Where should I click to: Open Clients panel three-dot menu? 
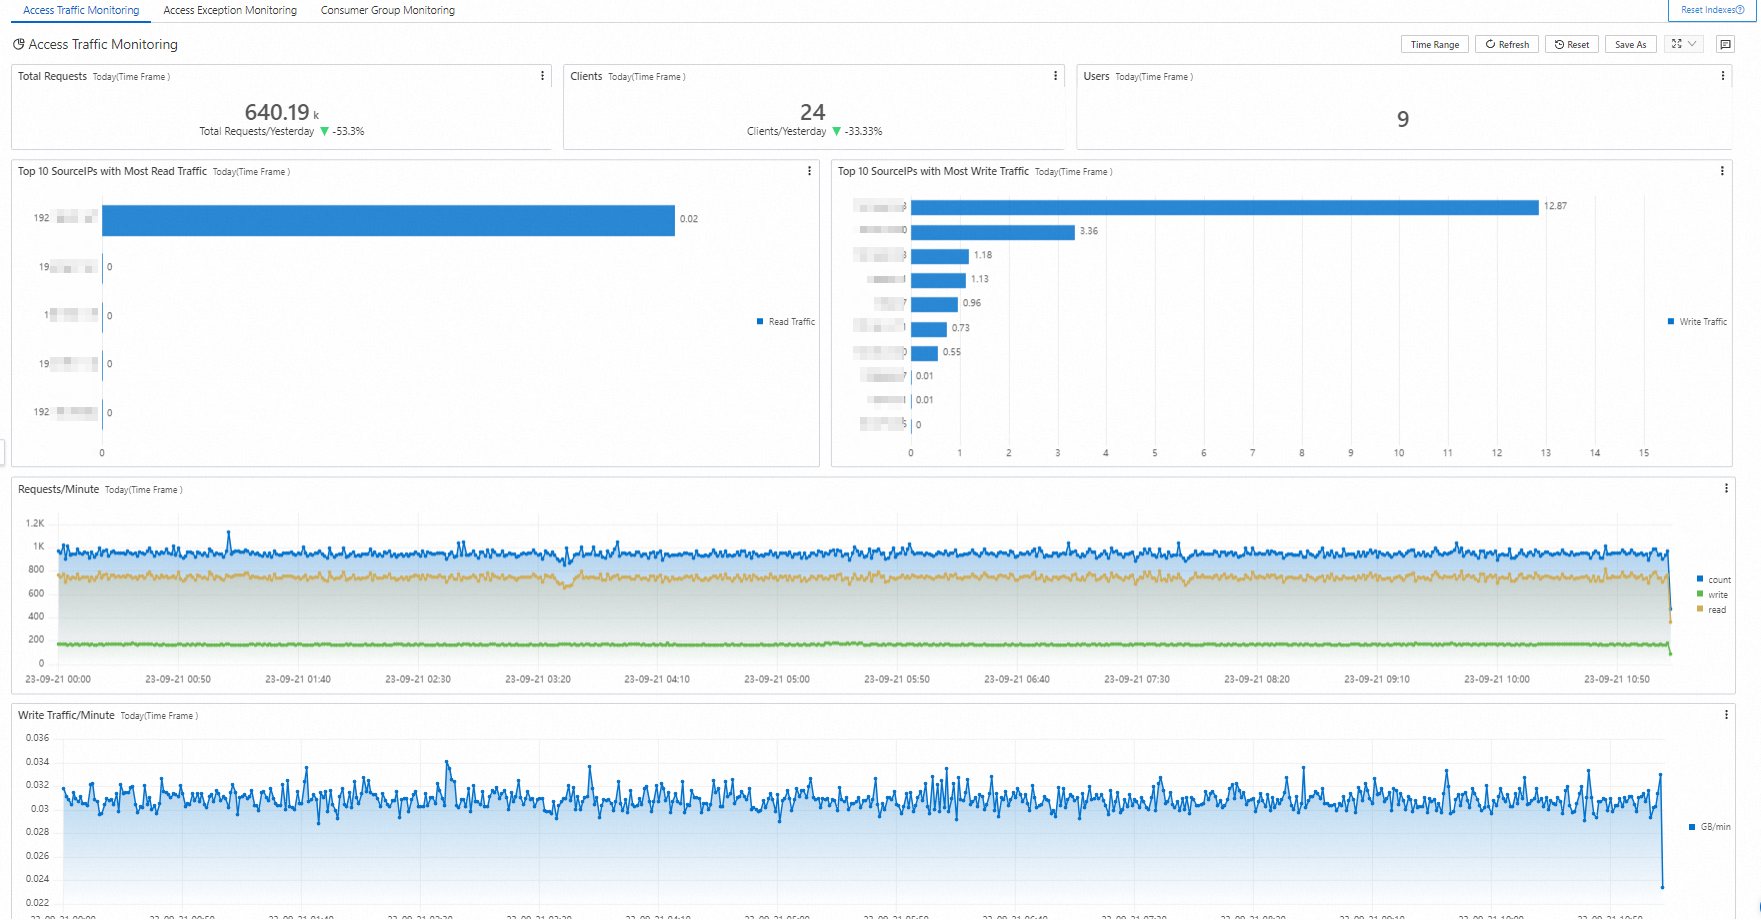click(x=1055, y=76)
